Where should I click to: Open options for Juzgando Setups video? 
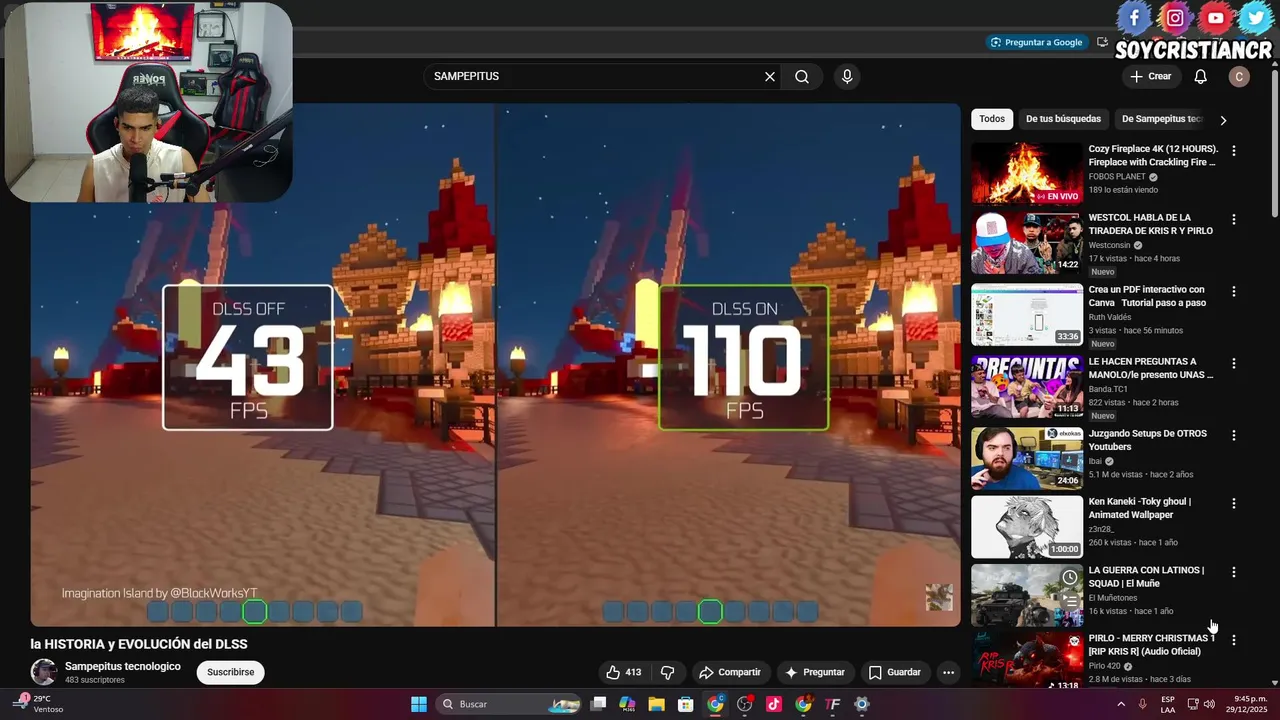[1233, 435]
